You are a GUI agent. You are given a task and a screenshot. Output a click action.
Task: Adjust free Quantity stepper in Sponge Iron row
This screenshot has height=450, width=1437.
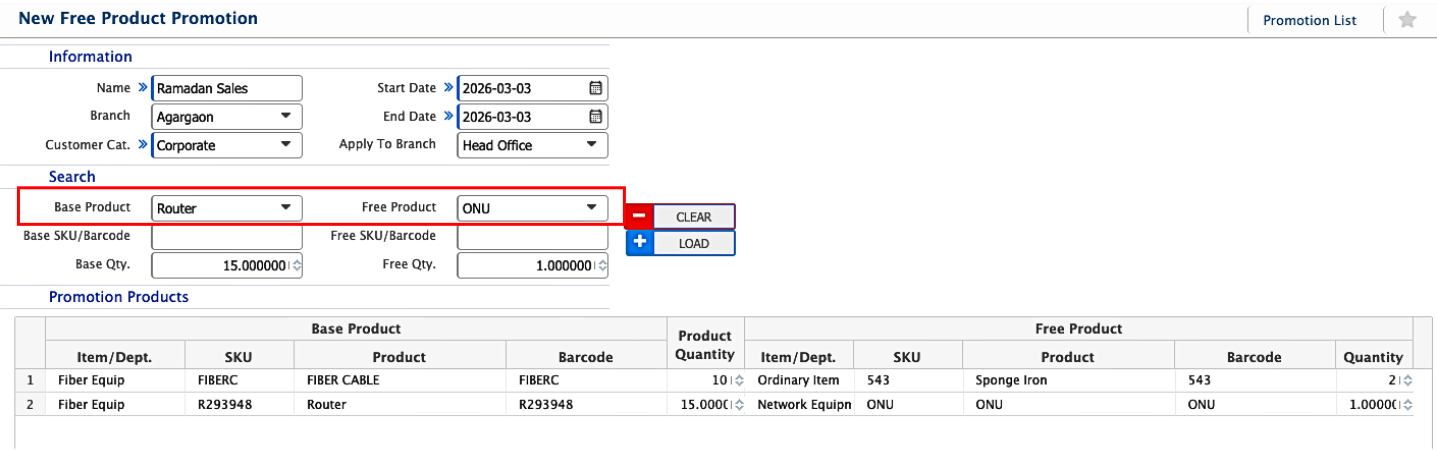tap(1407, 381)
